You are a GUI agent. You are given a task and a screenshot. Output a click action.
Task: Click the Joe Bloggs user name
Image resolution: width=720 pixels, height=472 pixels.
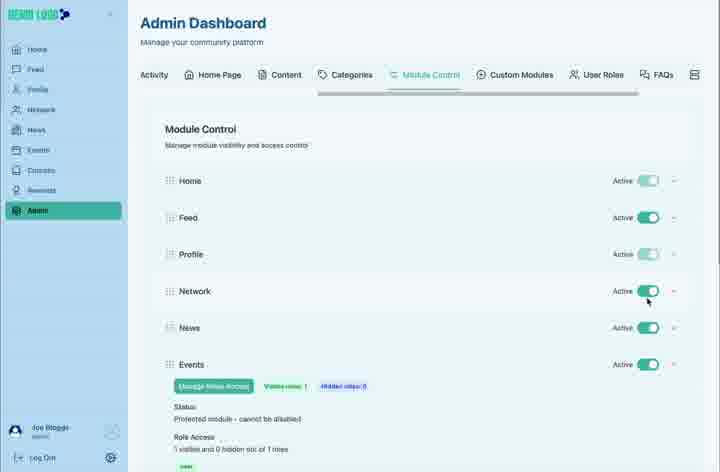click(51, 427)
